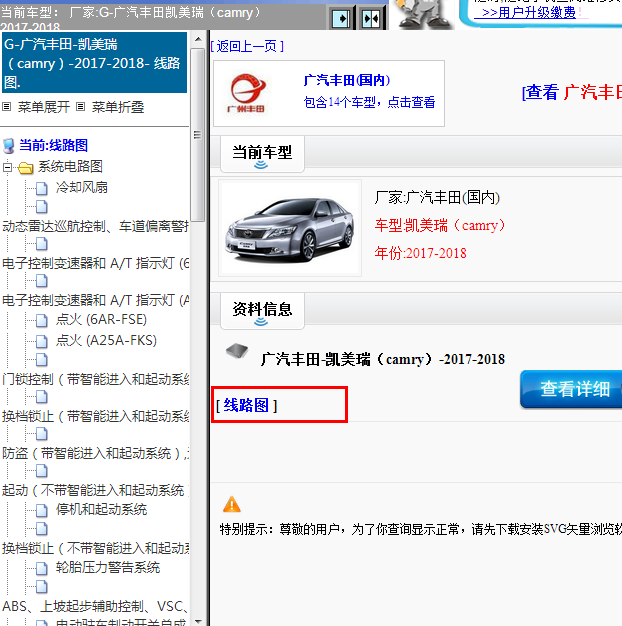The image size is (622, 626).
Task: Click 返回上一页 link
Action: tap(247, 46)
